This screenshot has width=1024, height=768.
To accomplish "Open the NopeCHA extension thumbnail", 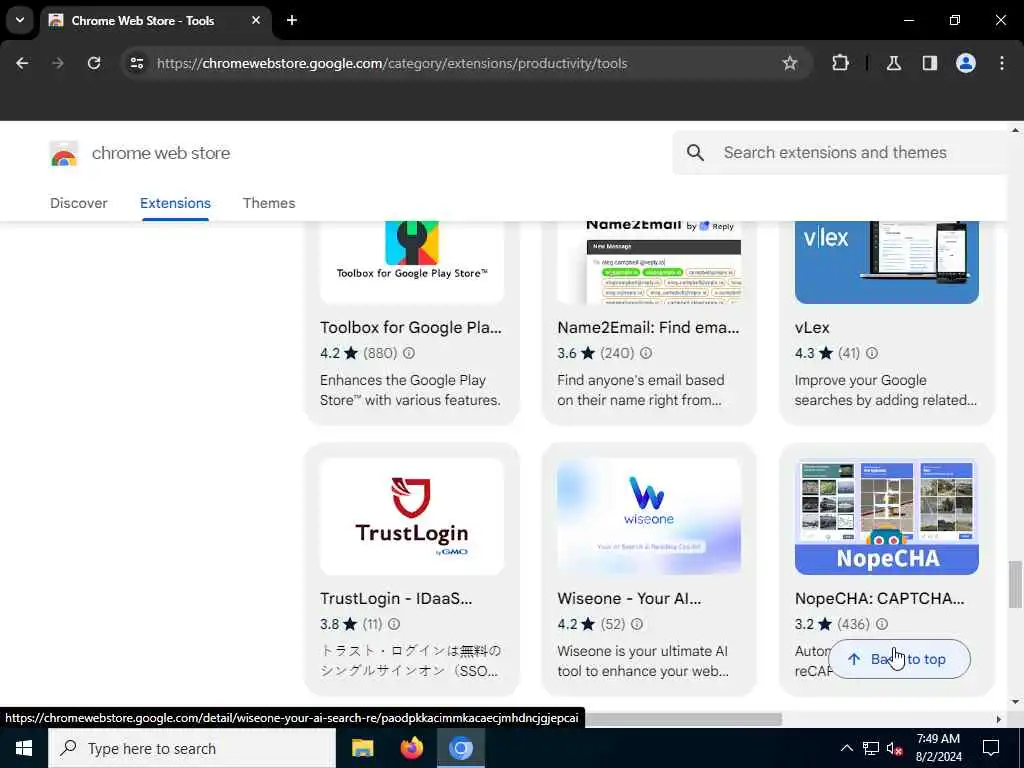I will pyautogui.click(x=887, y=517).
